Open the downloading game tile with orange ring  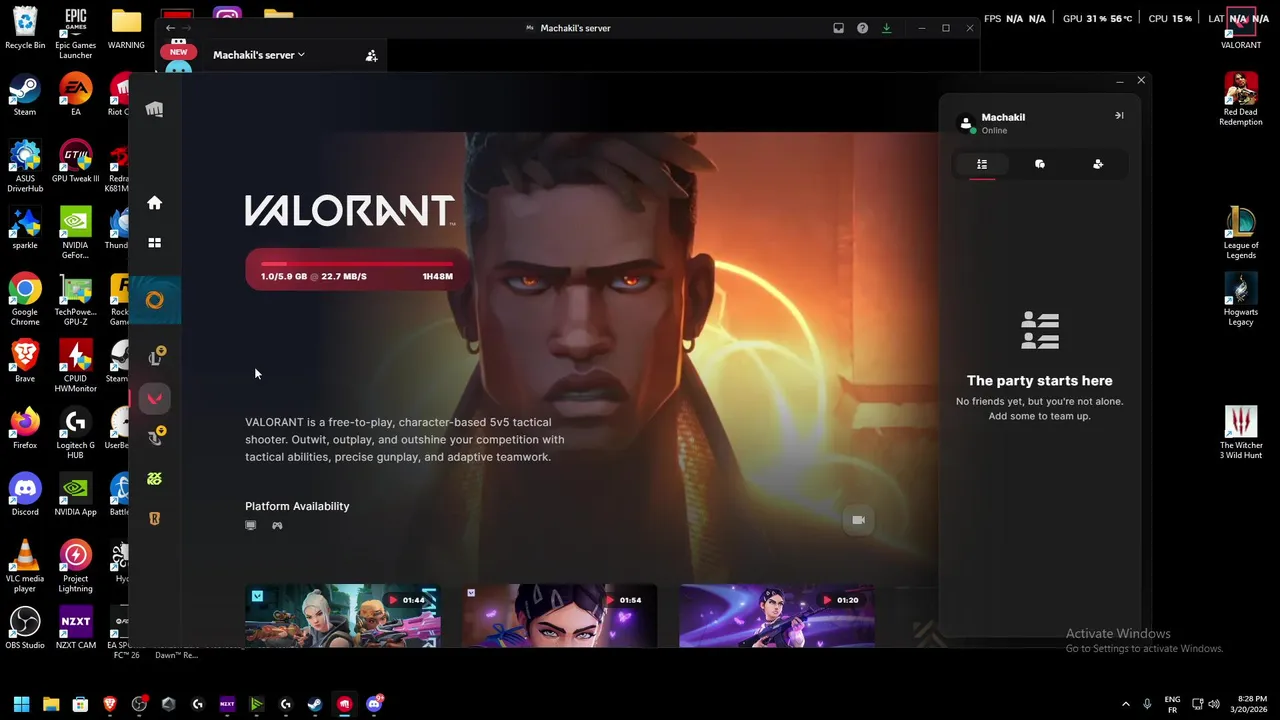coord(155,300)
